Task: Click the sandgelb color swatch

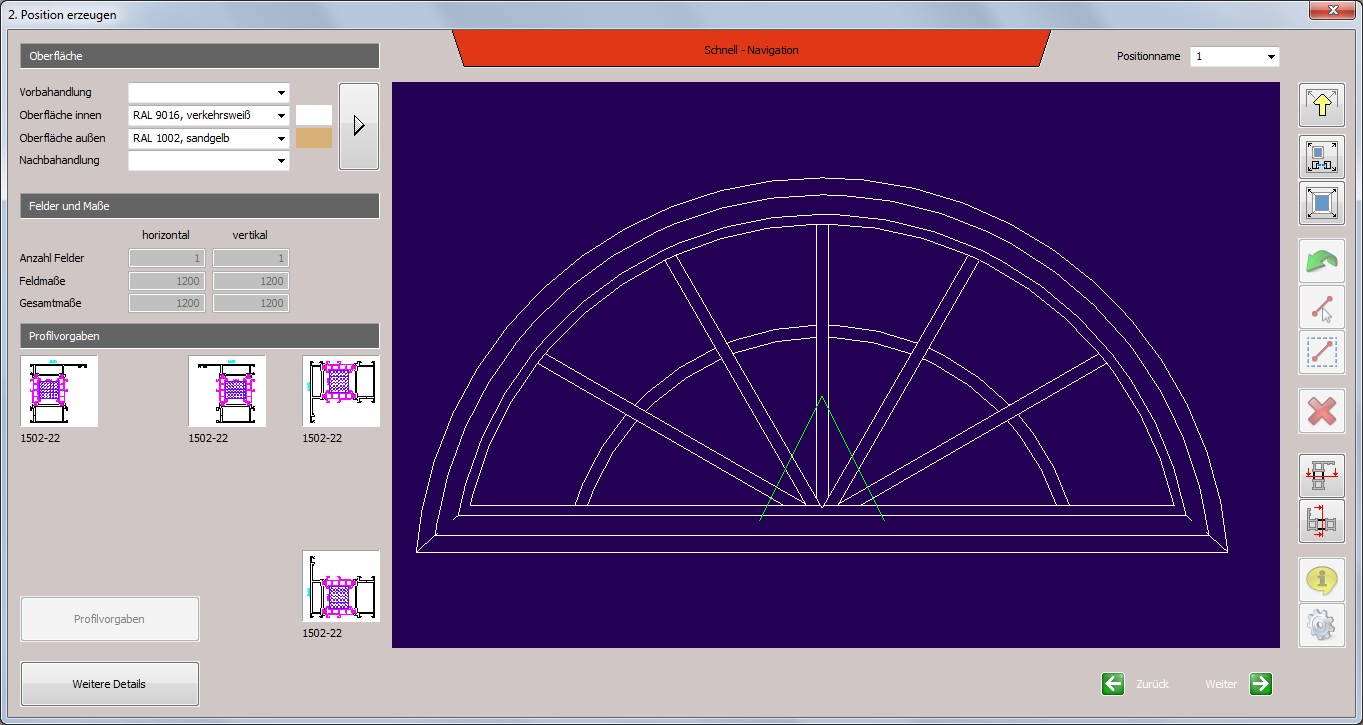Action: [314, 138]
